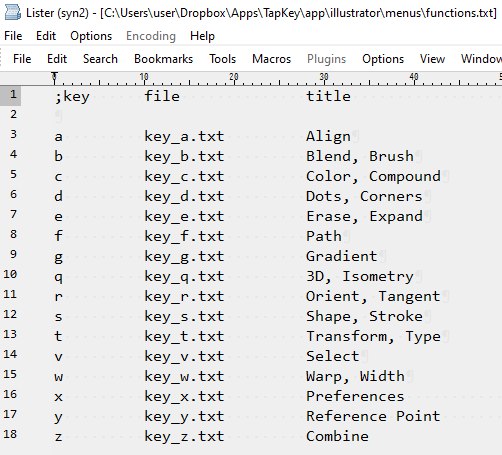This screenshot has width=502, height=455.
Task: Click the word 'Path'
Action: pos(324,236)
